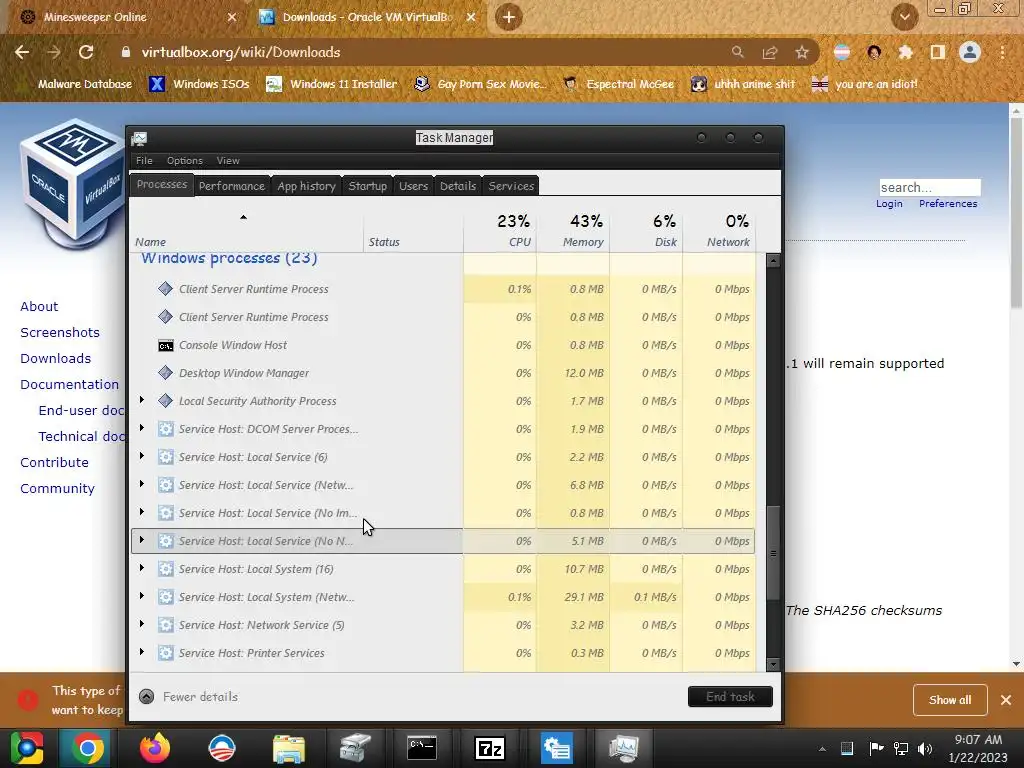Open Chrome extensions puzzle icon
Viewport: 1024px width, 768px height.
point(905,52)
